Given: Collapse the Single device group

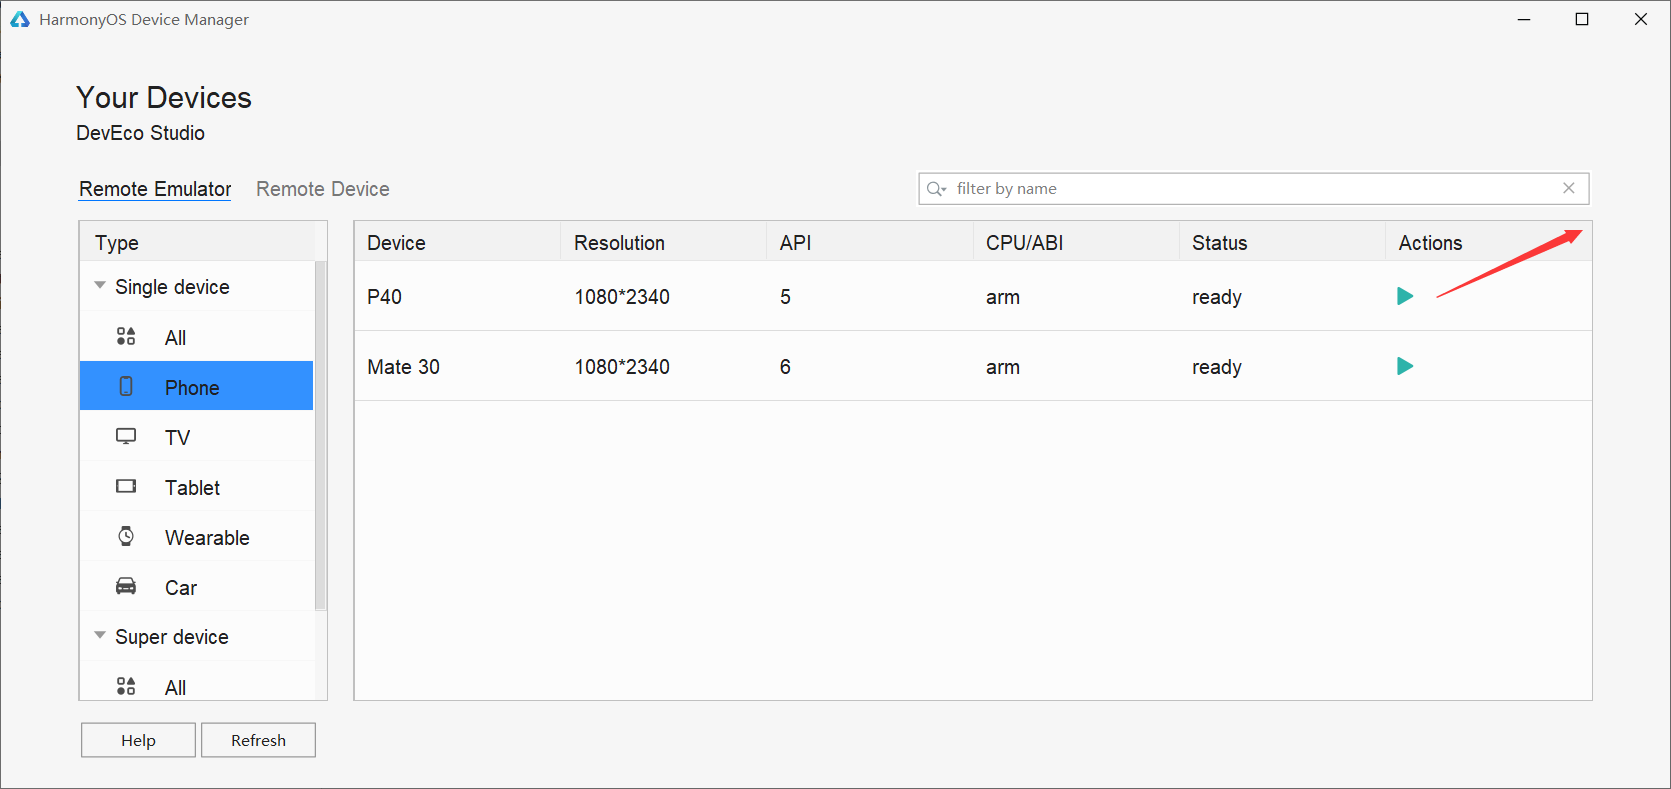Looking at the screenshot, I should click(x=100, y=286).
